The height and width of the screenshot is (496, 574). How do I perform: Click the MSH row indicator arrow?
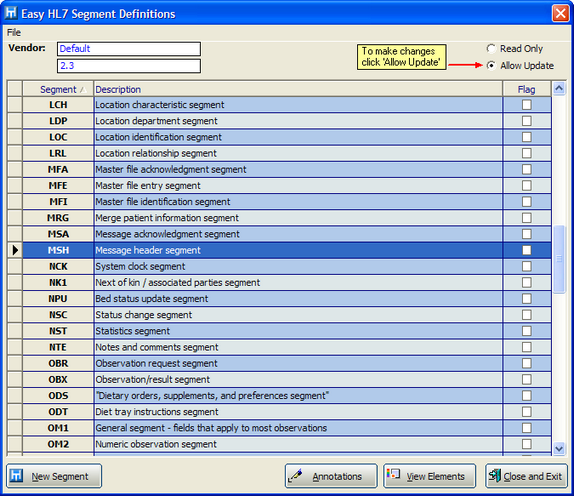[15, 250]
